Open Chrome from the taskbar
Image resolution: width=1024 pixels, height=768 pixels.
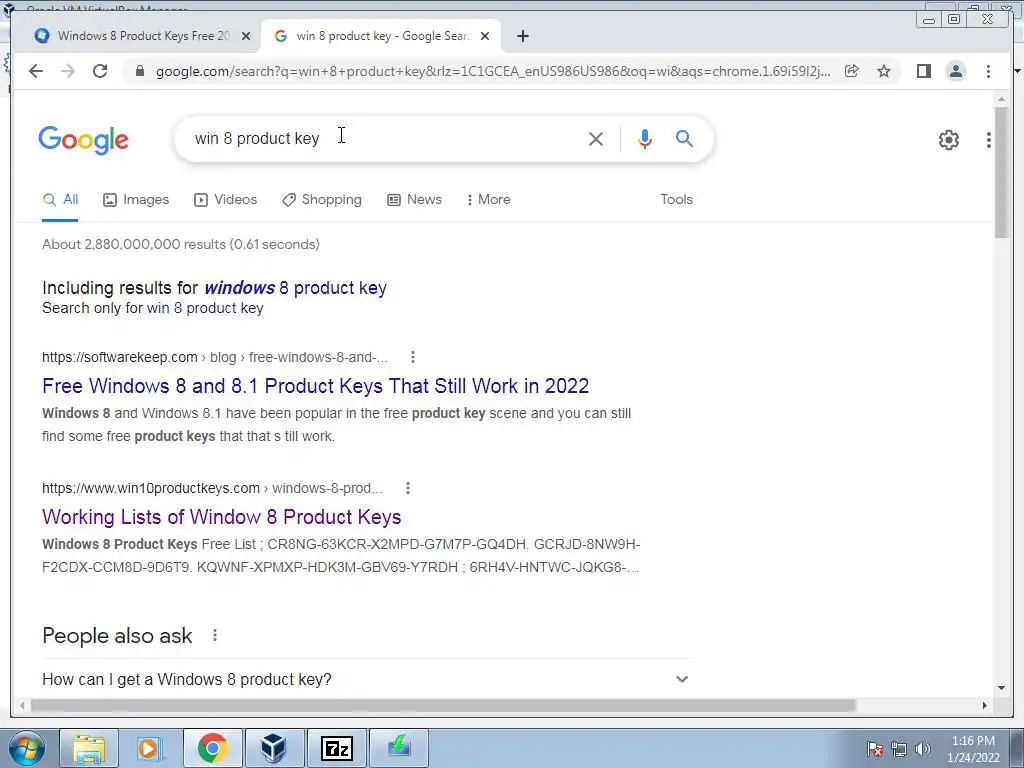[213, 748]
